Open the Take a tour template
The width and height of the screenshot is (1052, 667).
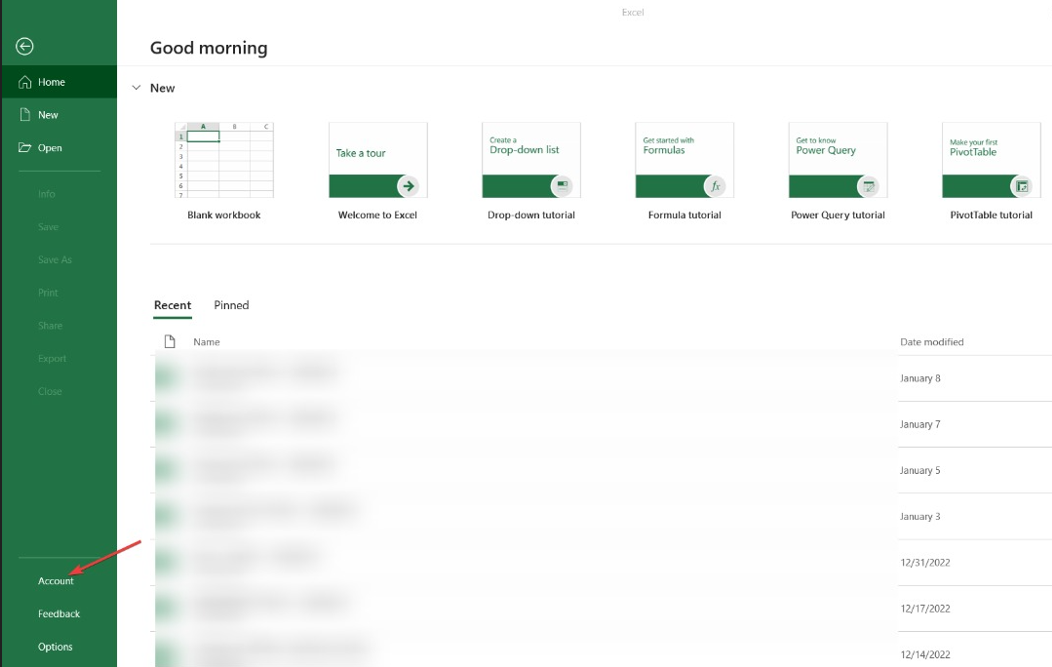[378, 160]
